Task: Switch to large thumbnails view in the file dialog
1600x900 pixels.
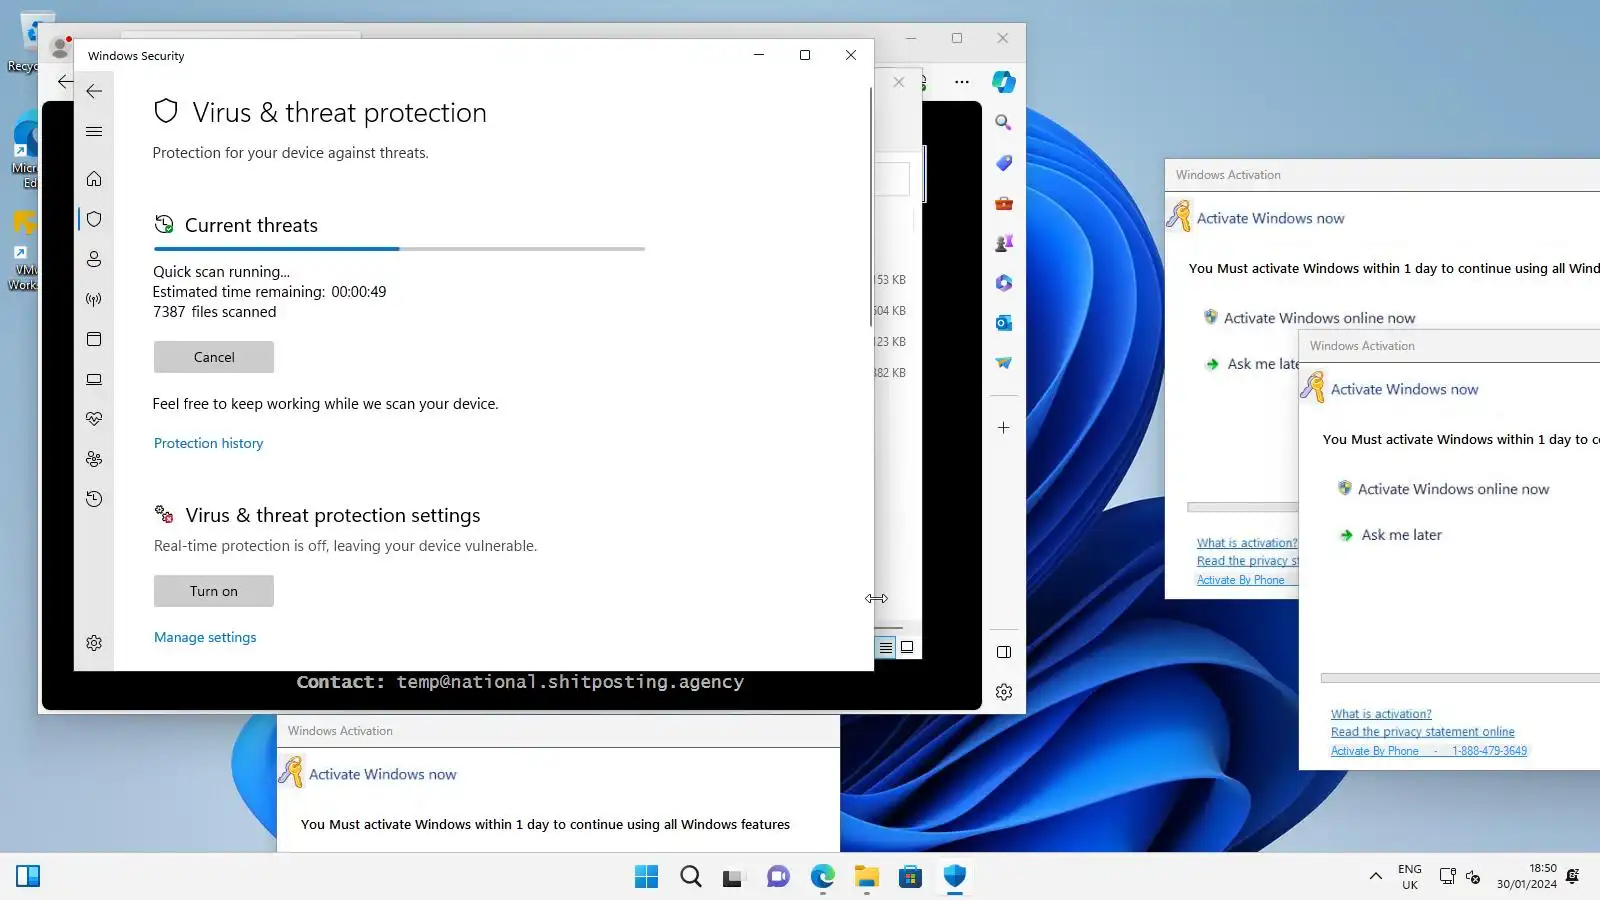Action: [907, 648]
